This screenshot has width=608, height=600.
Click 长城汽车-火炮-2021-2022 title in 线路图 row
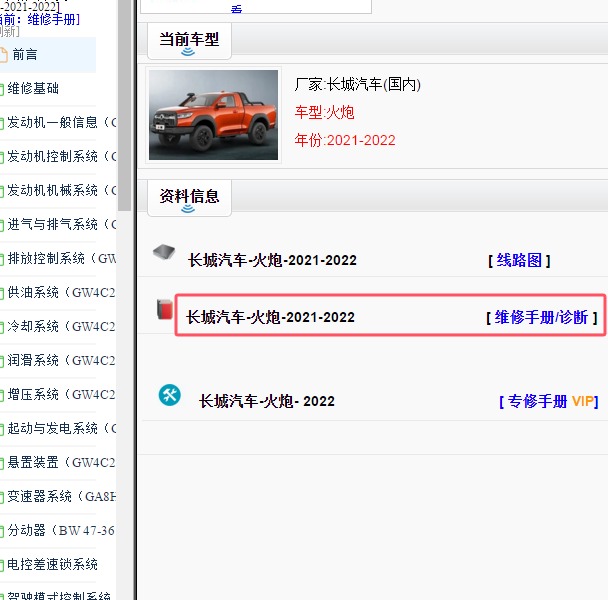(272, 260)
